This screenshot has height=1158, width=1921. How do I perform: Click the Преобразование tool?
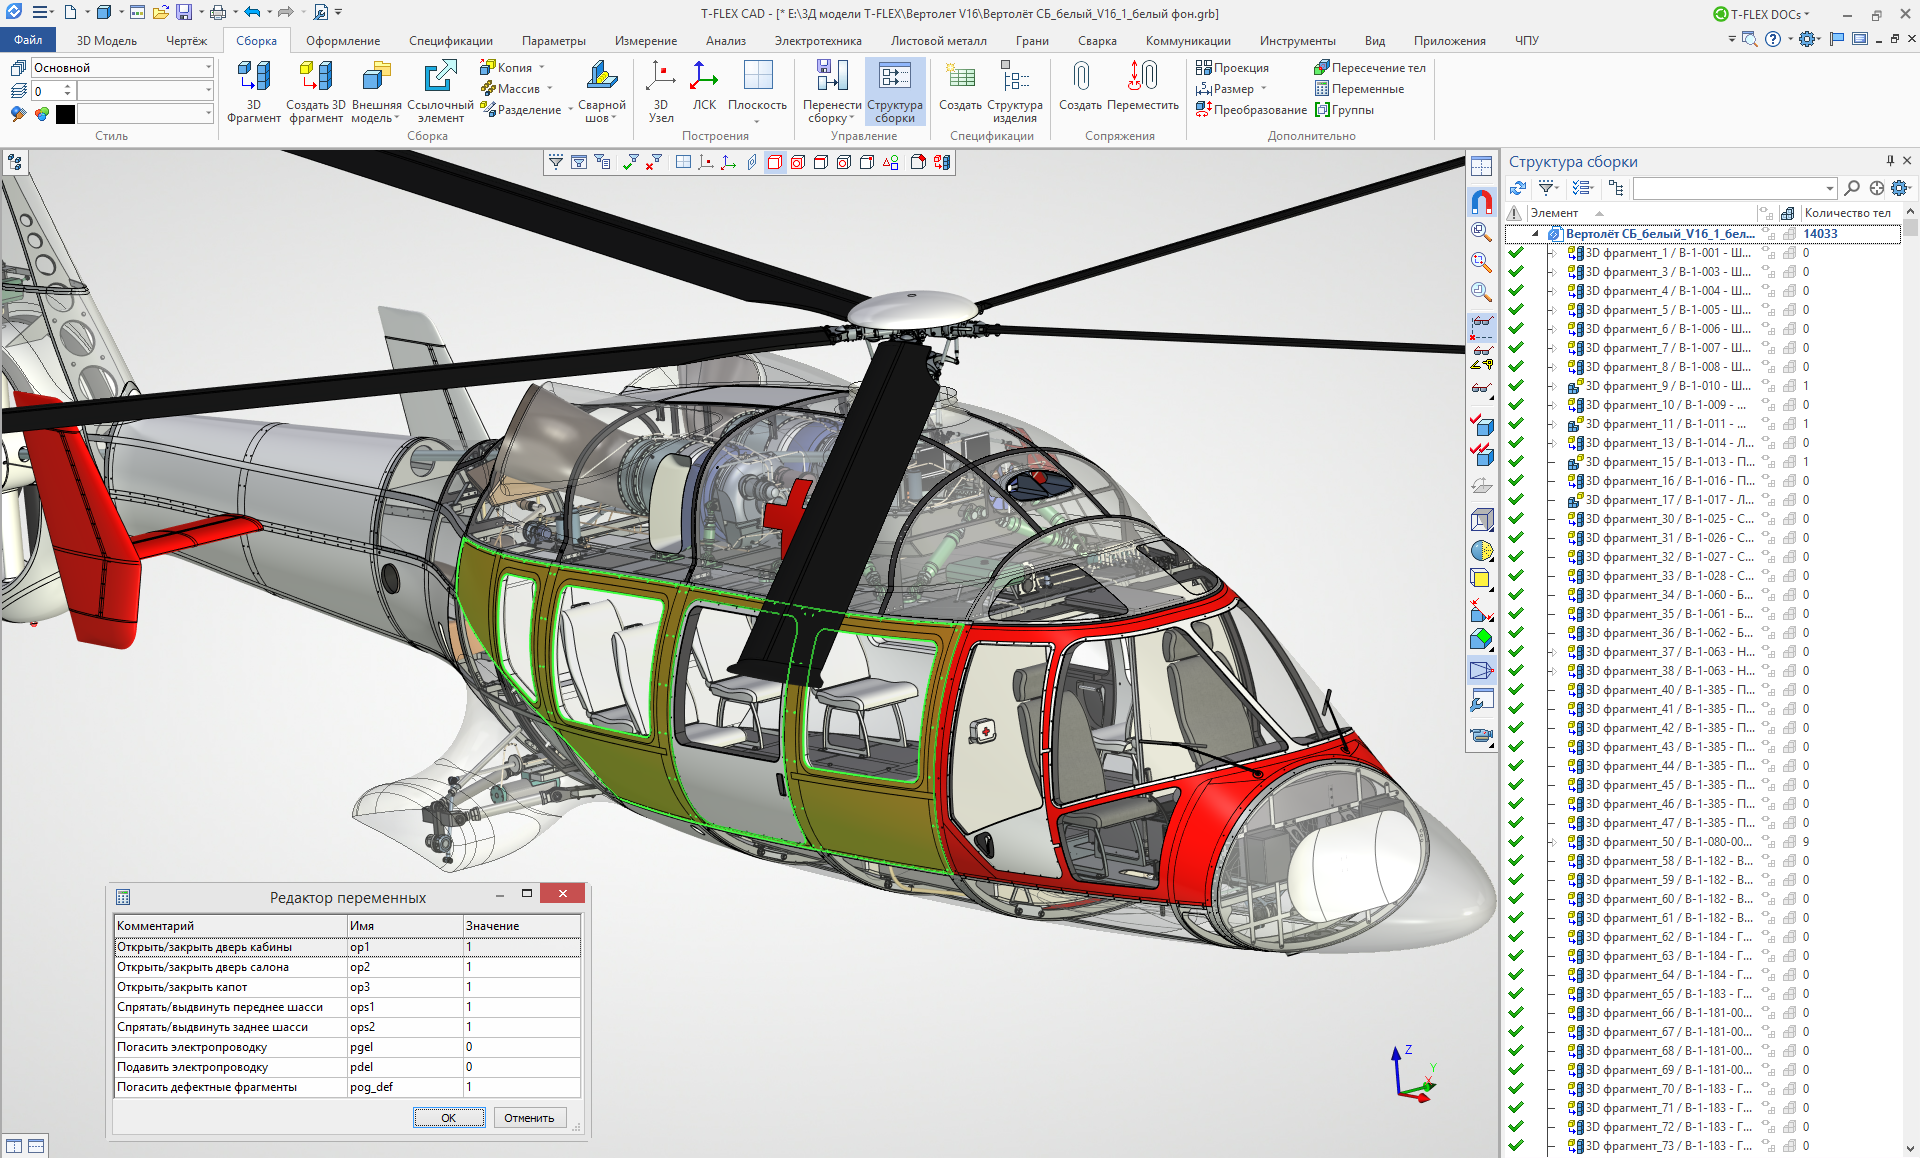pos(1251,109)
